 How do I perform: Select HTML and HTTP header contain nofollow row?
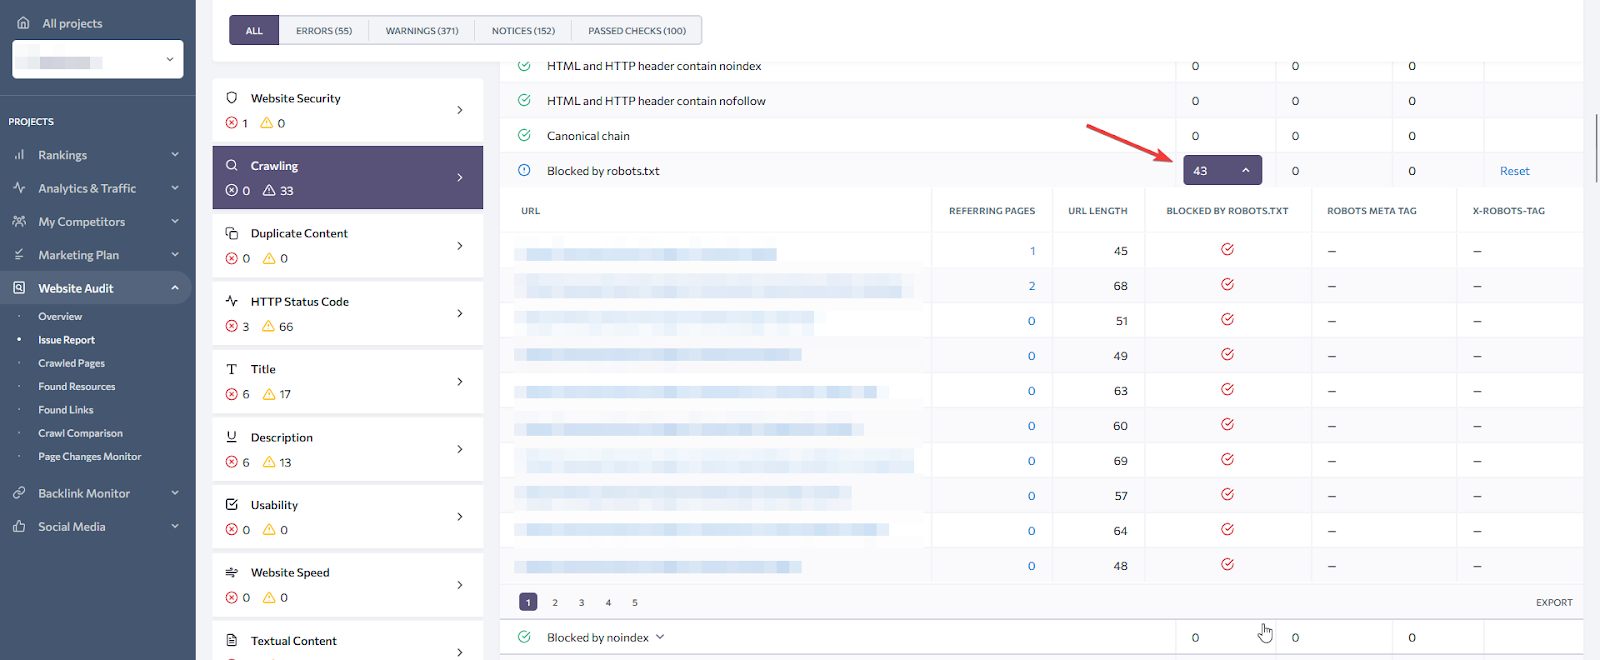1041,100
